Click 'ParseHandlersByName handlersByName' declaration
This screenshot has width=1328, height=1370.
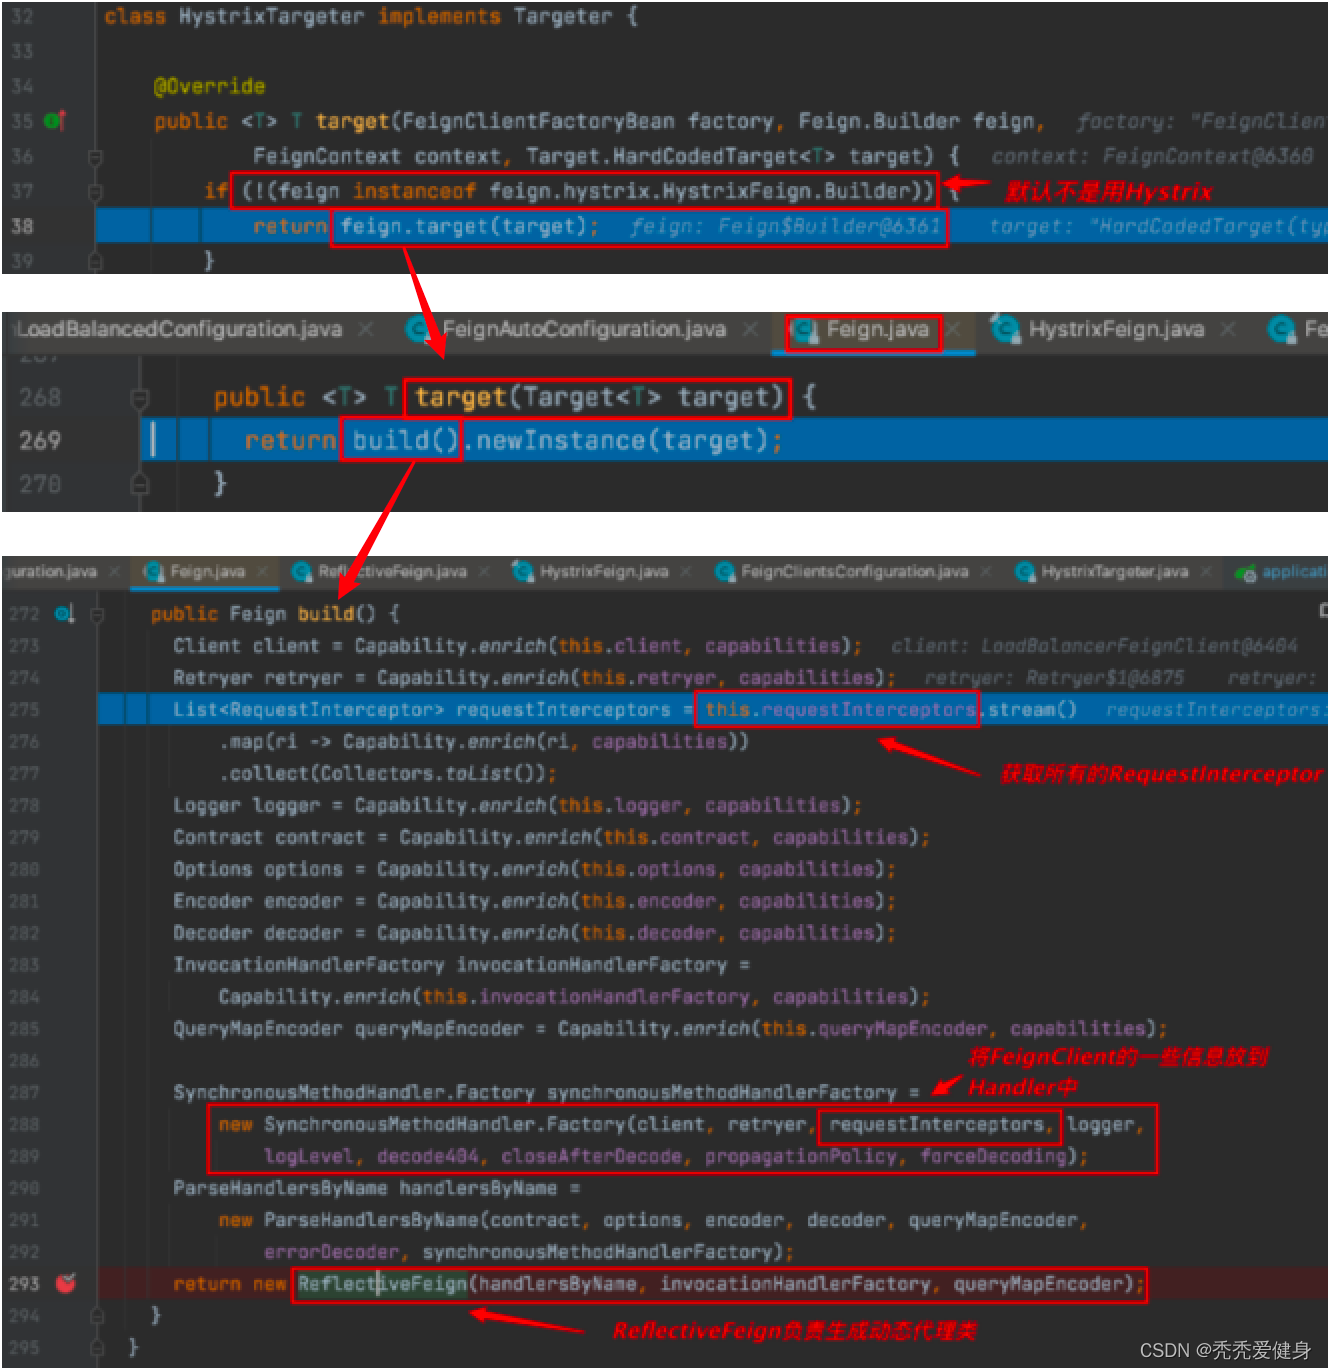click(x=365, y=1188)
